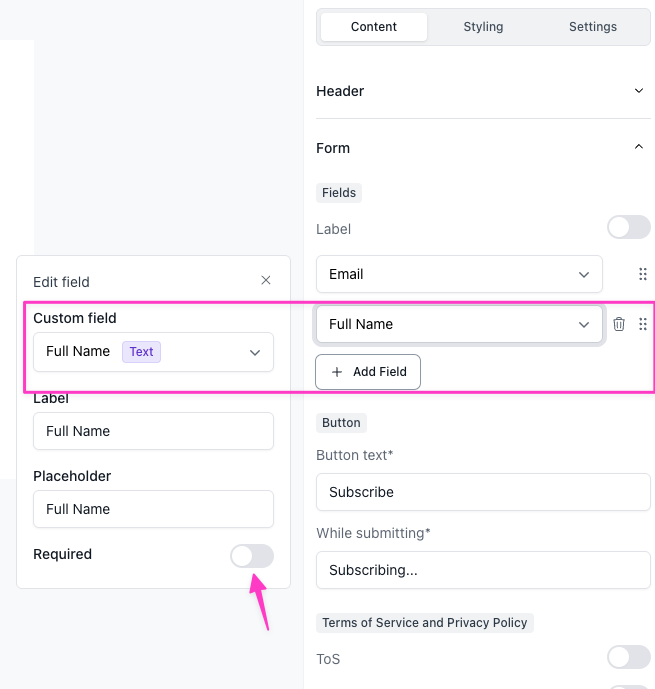Click the Add Field button
Viewport: 655px width, 689px height.
coord(368,371)
